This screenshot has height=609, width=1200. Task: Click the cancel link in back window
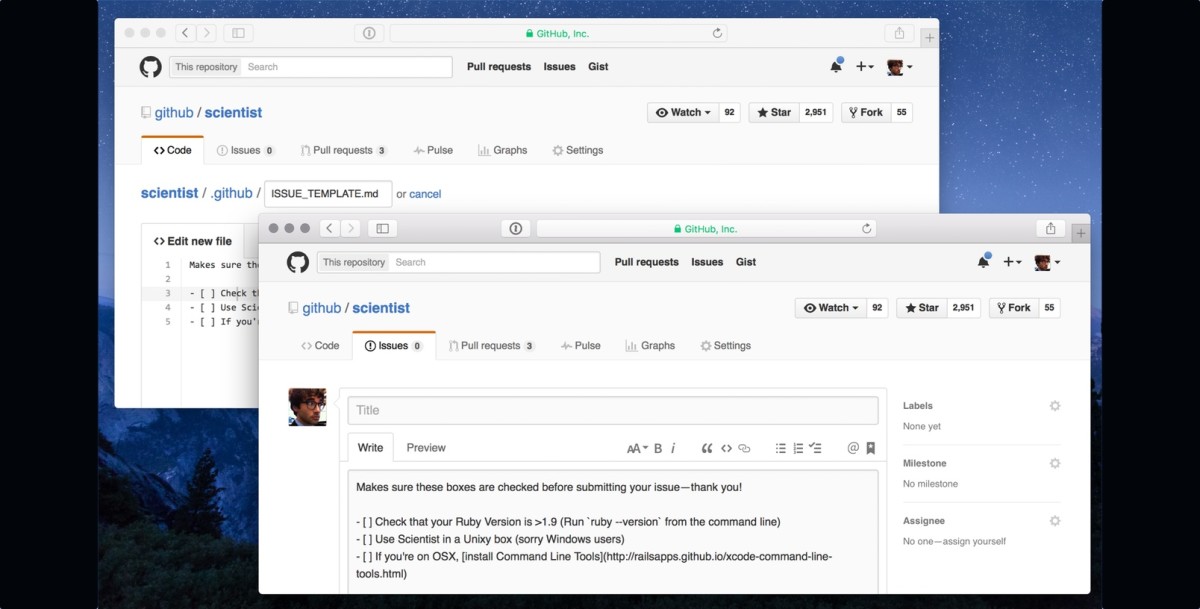425,194
